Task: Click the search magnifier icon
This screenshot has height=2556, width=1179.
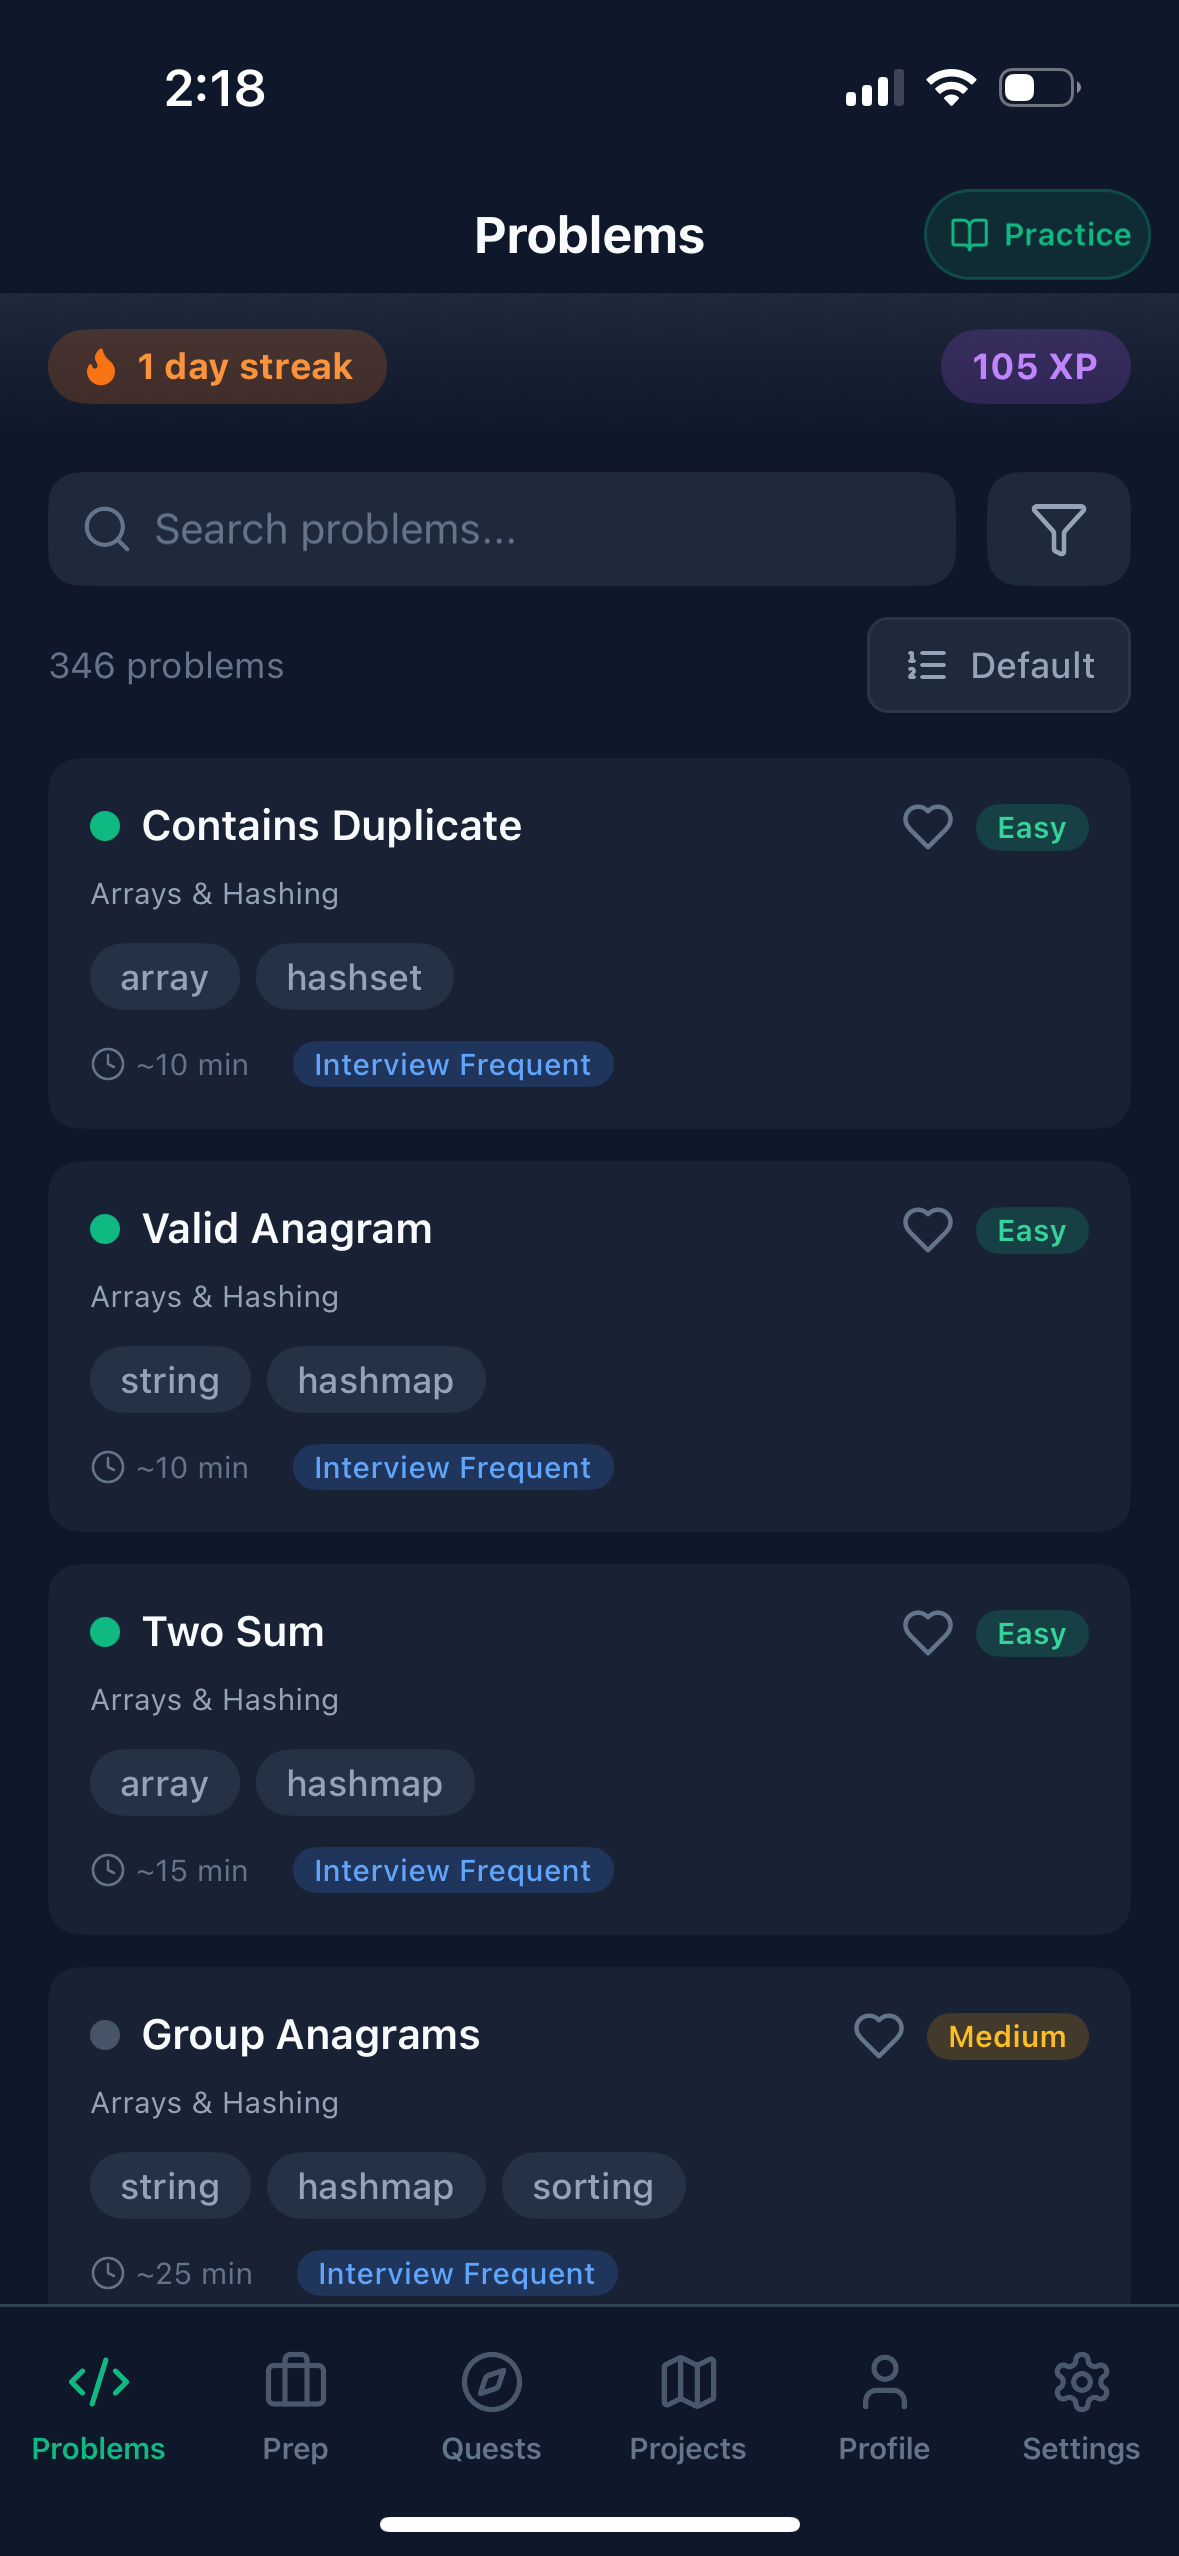Action: 107,529
